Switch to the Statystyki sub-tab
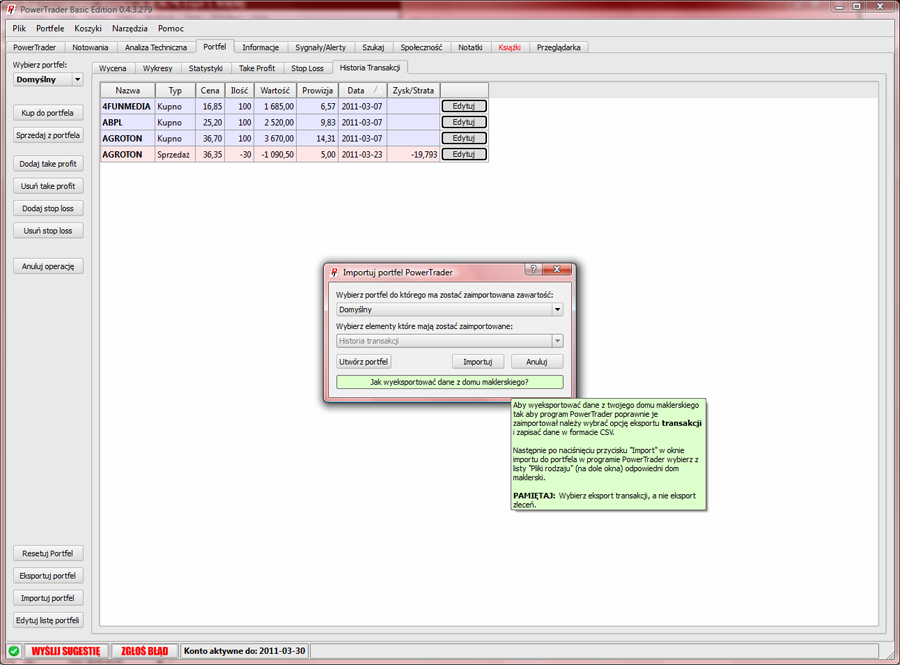The height and width of the screenshot is (665, 900). [x=205, y=68]
